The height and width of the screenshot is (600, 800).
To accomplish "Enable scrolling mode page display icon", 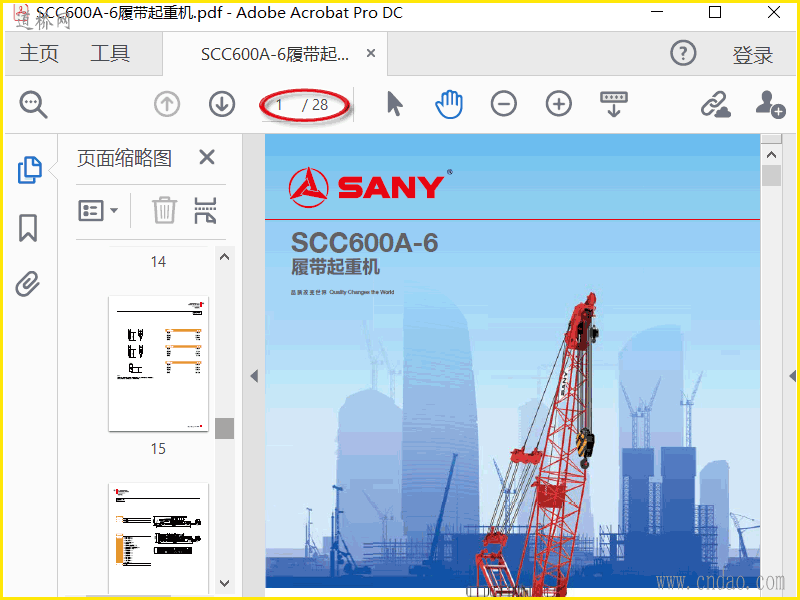I will coord(614,105).
